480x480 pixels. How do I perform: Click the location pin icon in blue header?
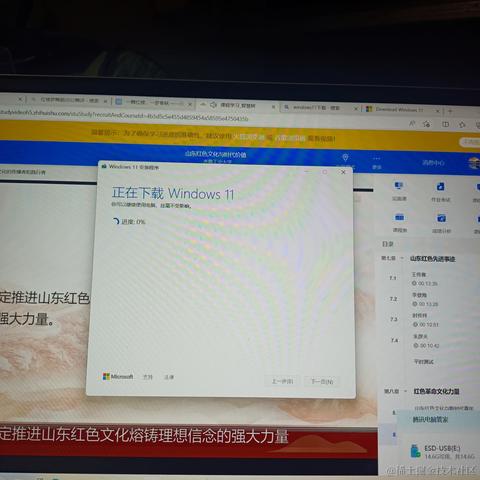pyautogui.click(x=345, y=158)
